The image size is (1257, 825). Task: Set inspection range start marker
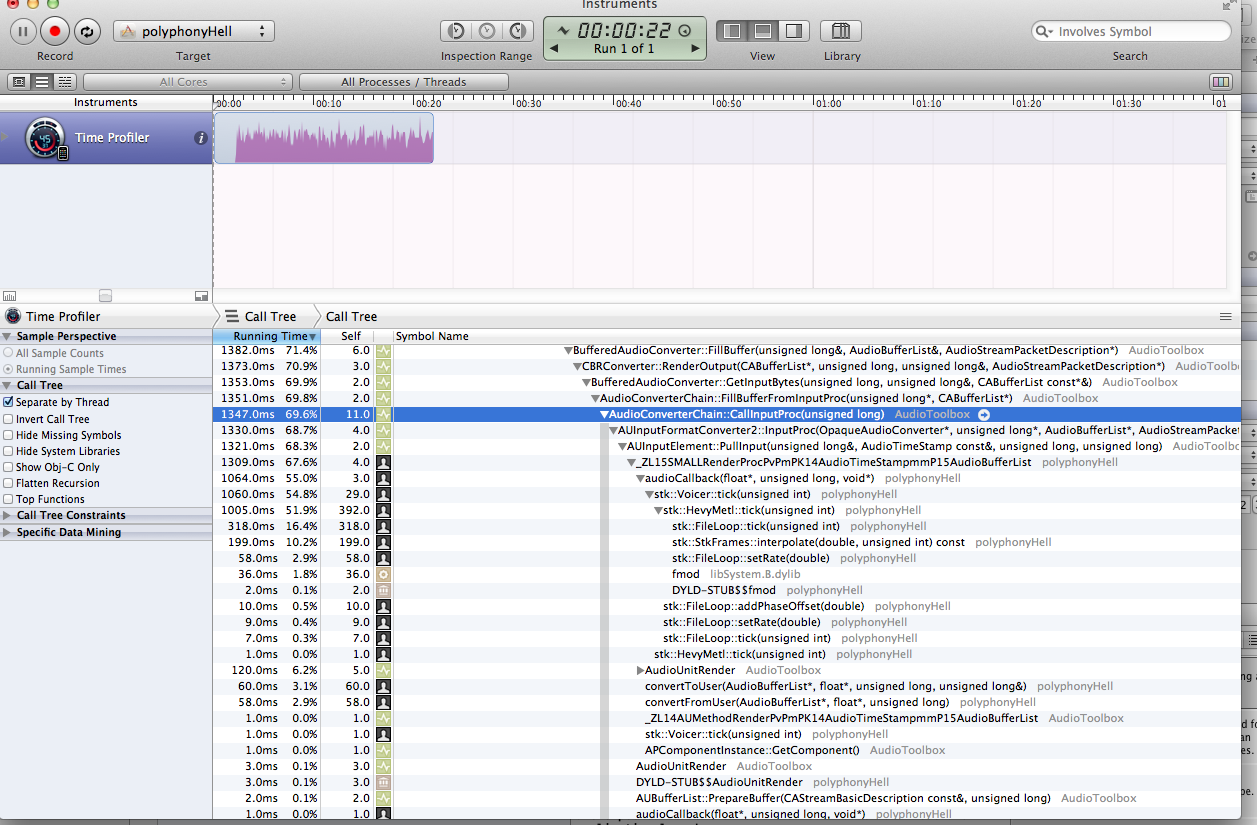456,31
